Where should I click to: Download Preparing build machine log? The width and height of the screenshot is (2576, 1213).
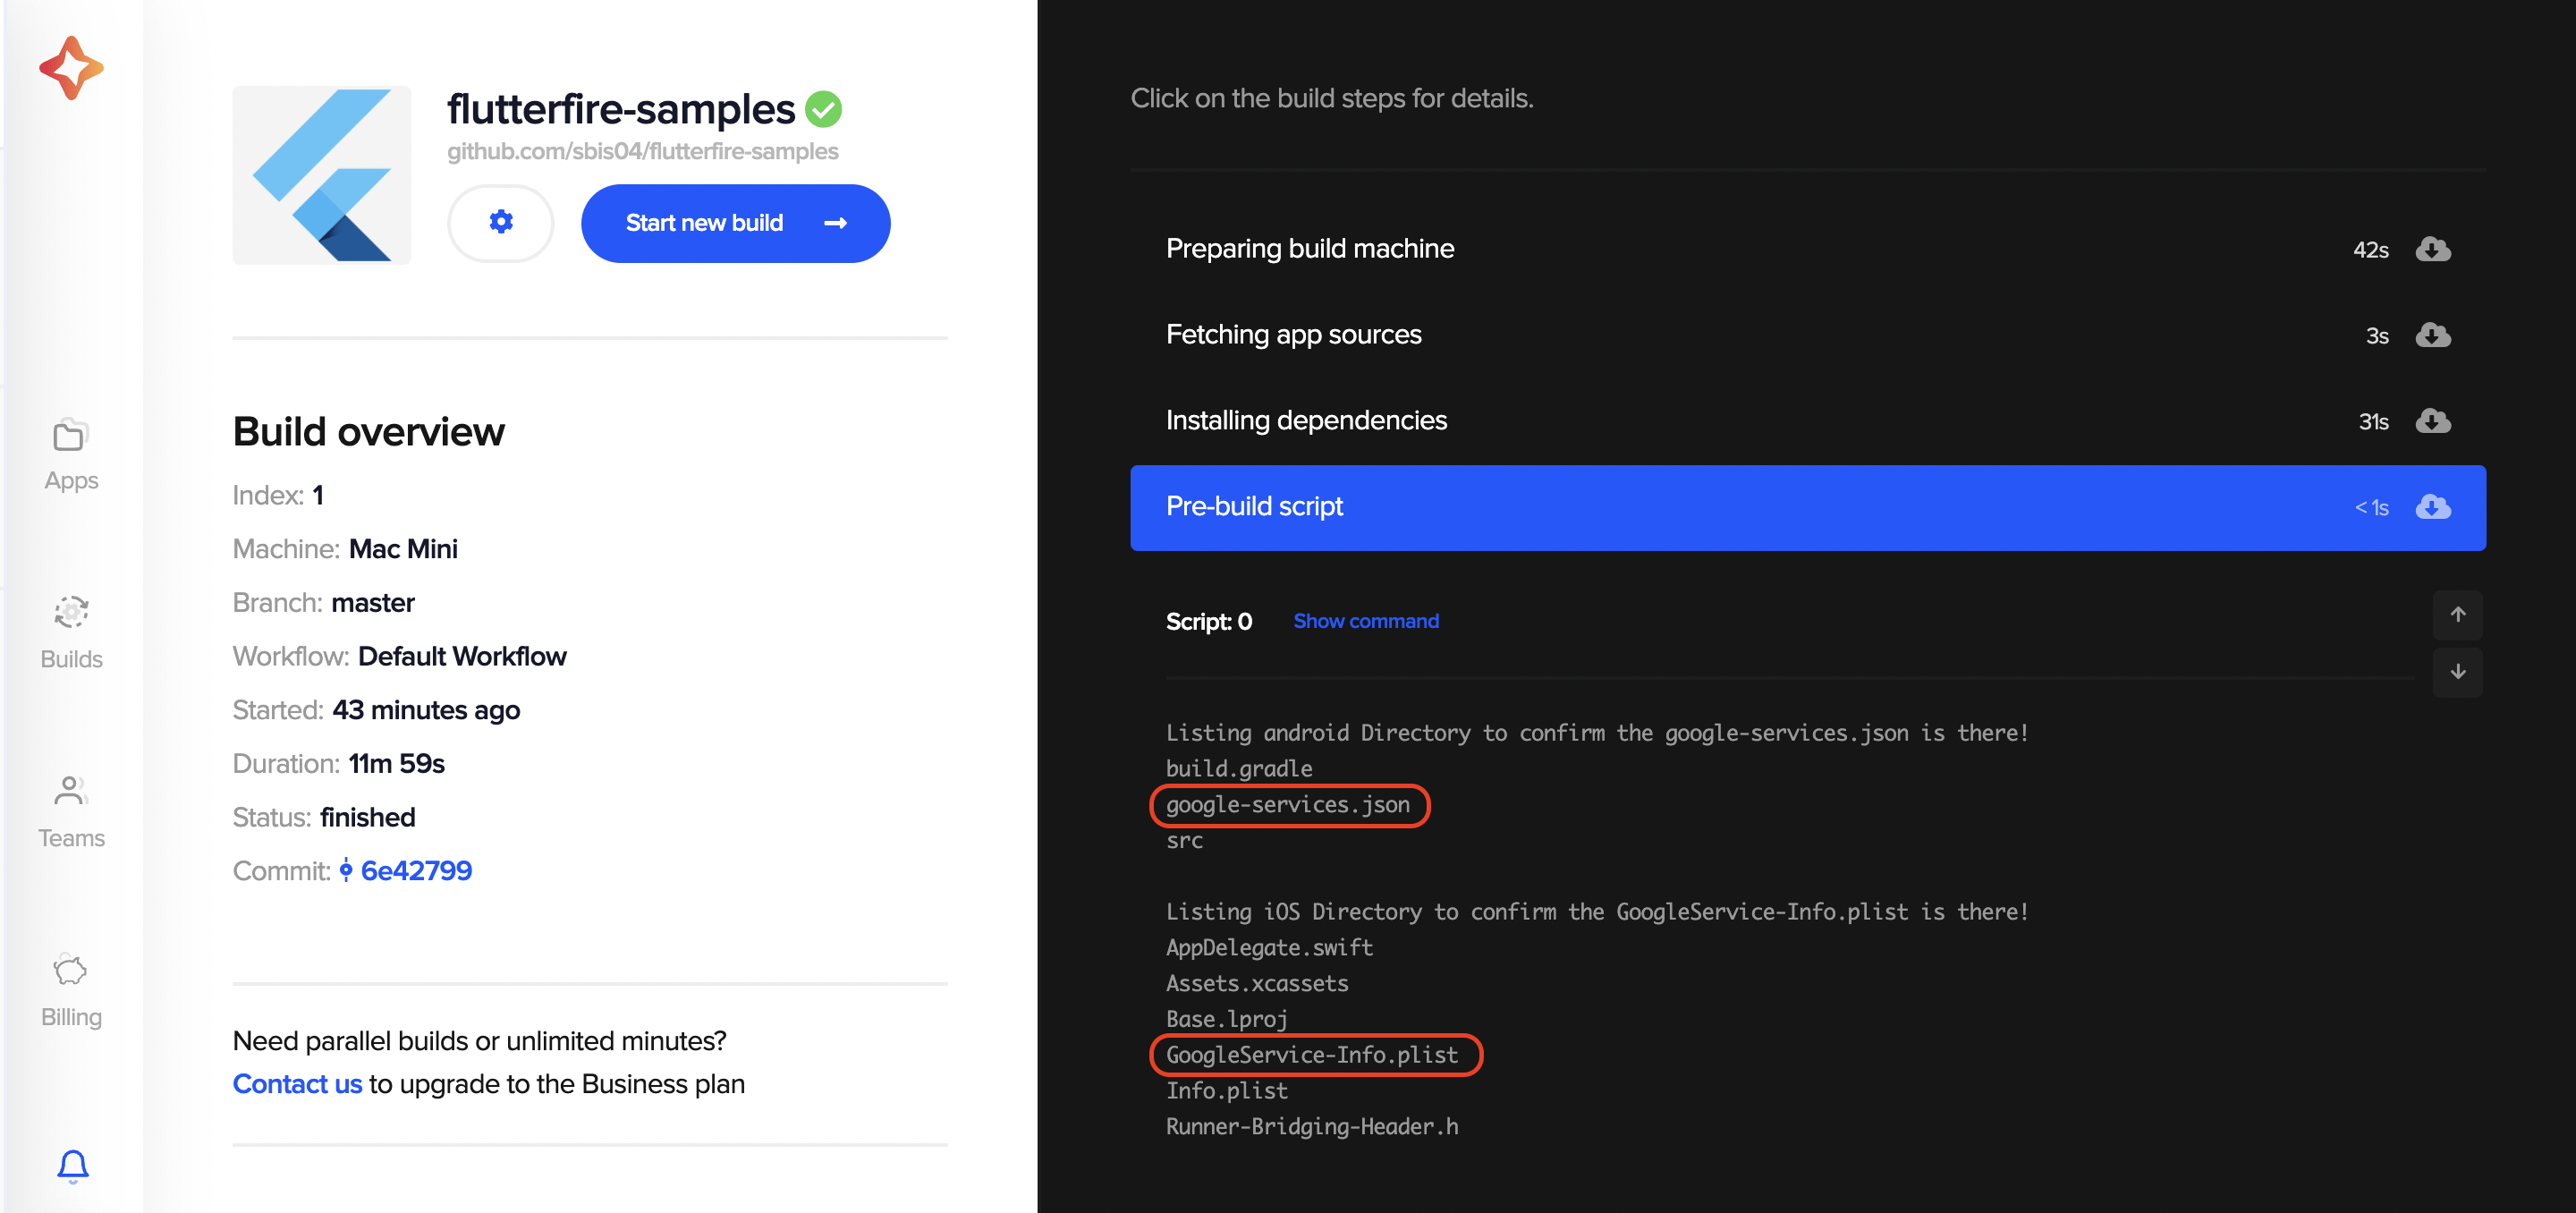click(x=2433, y=249)
